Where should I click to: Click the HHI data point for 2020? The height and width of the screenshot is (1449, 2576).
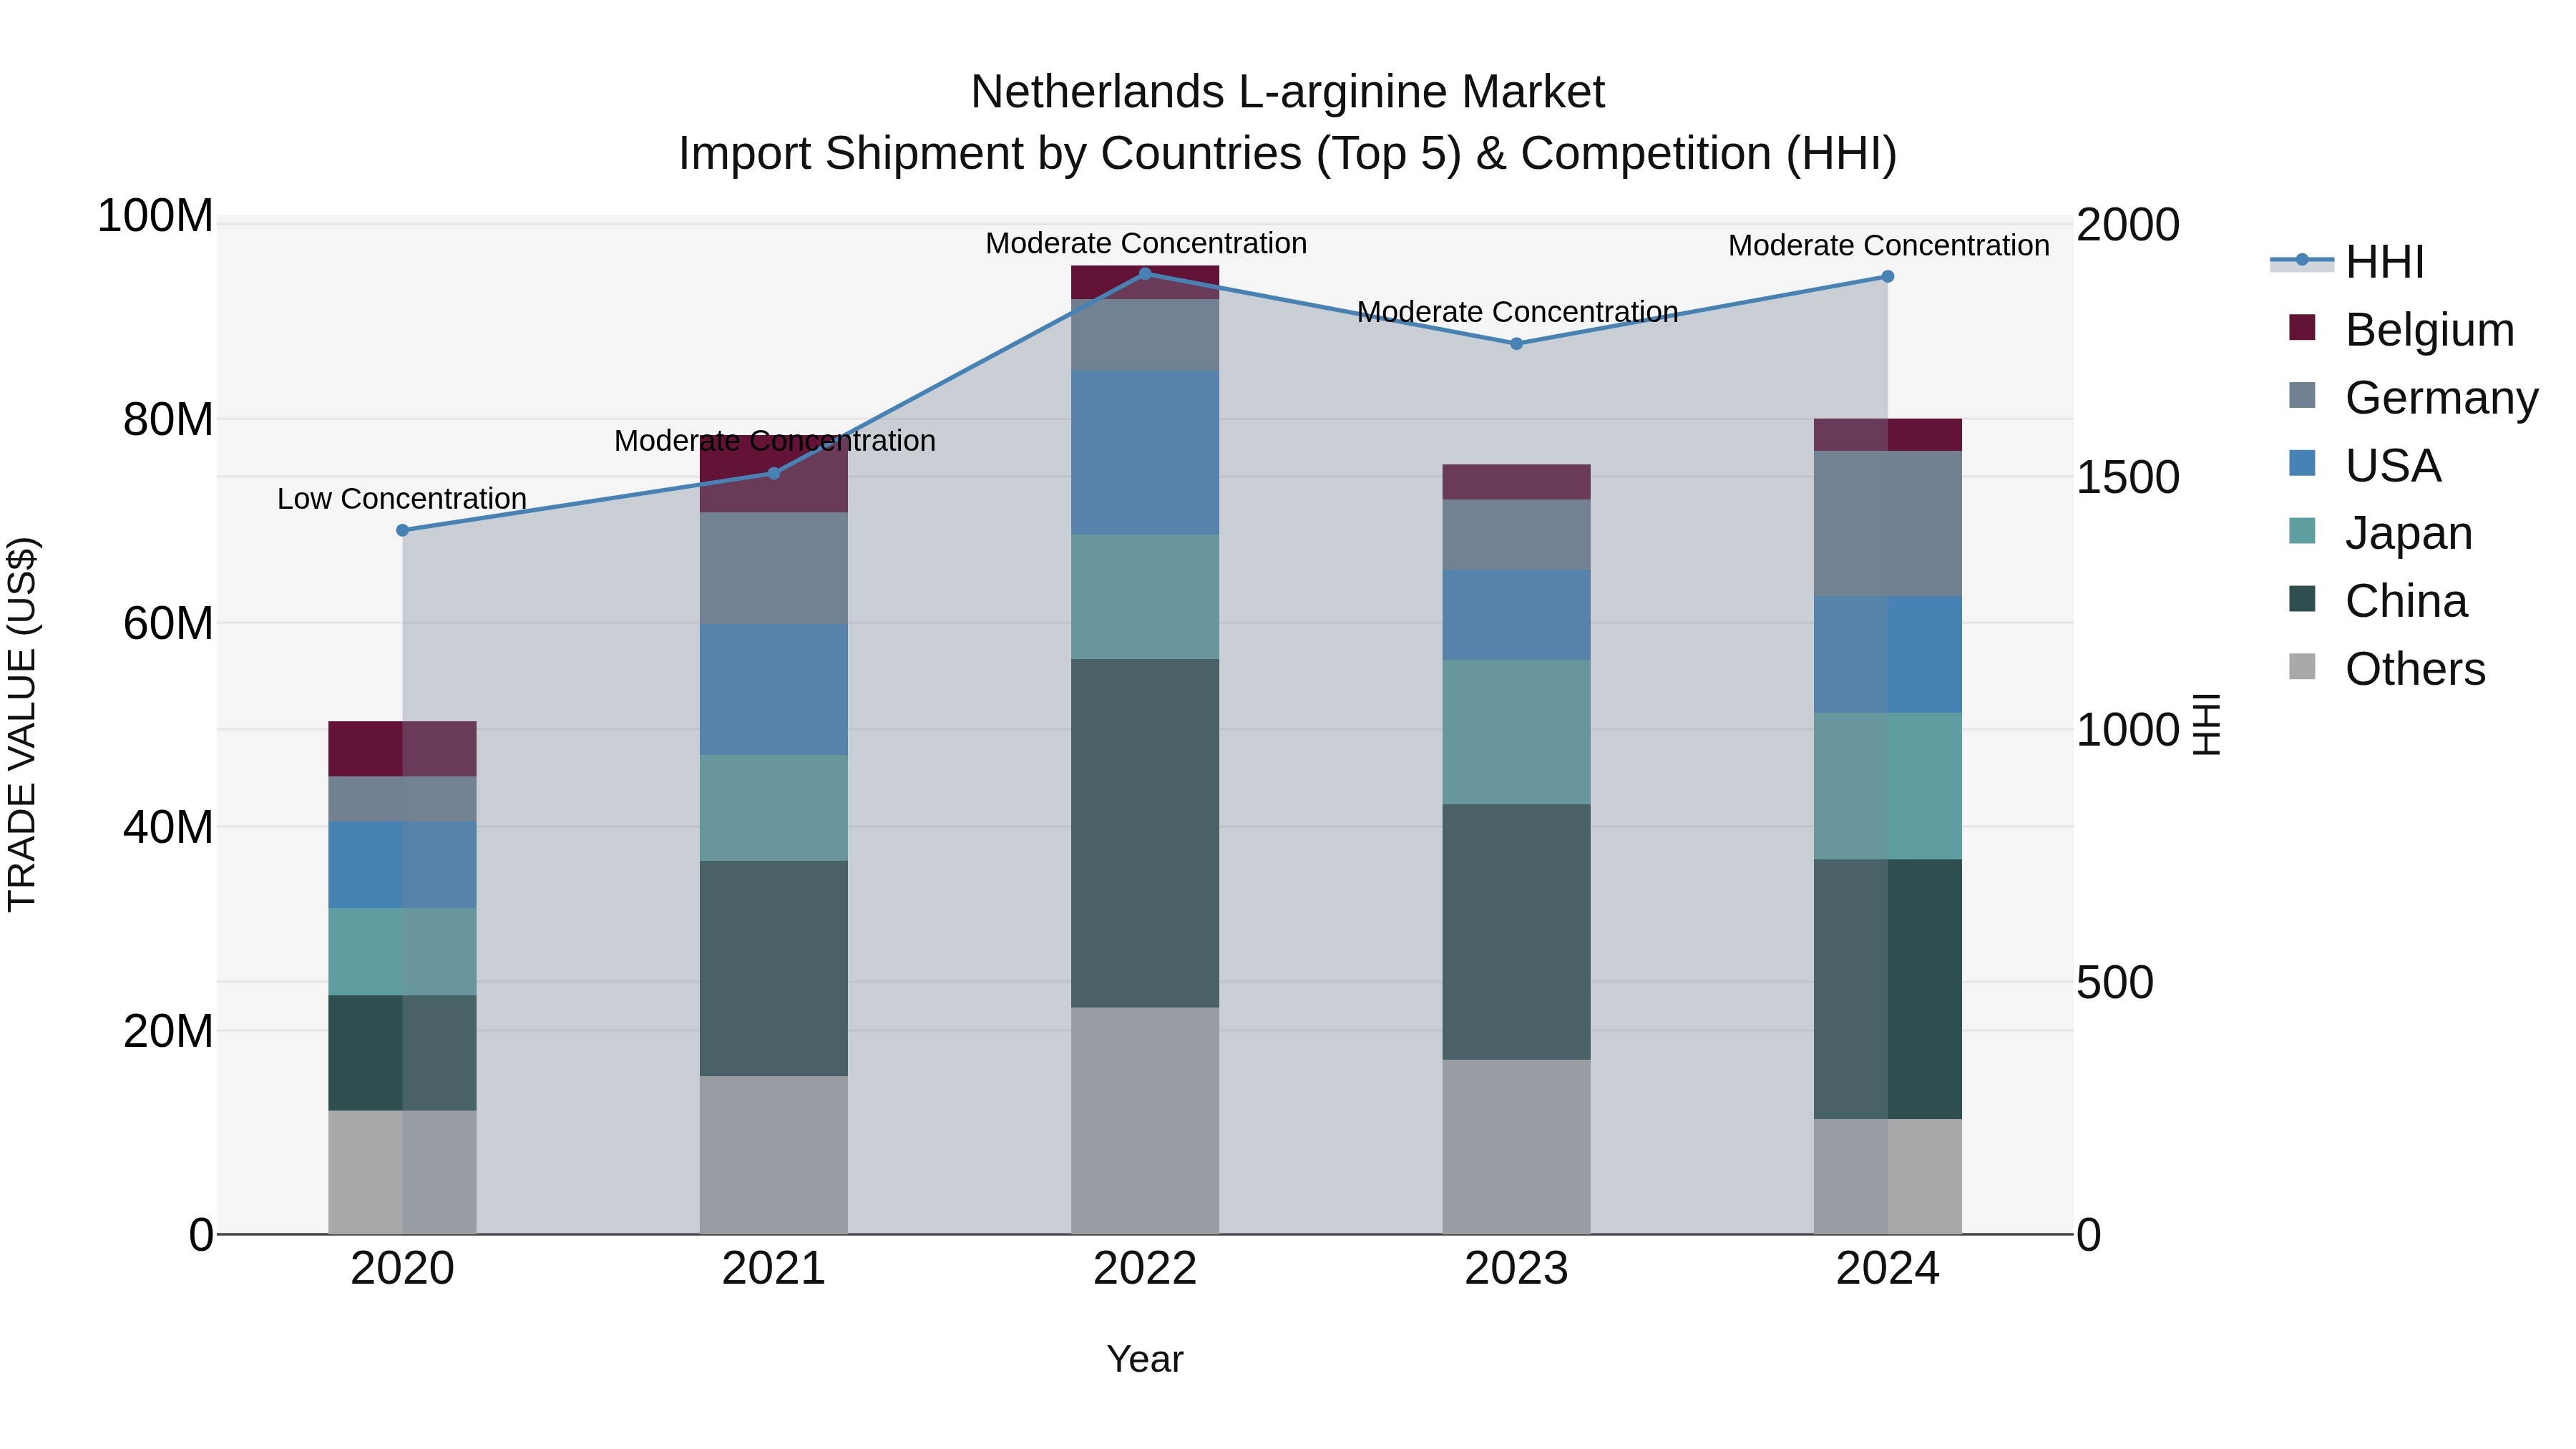point(403,530)
